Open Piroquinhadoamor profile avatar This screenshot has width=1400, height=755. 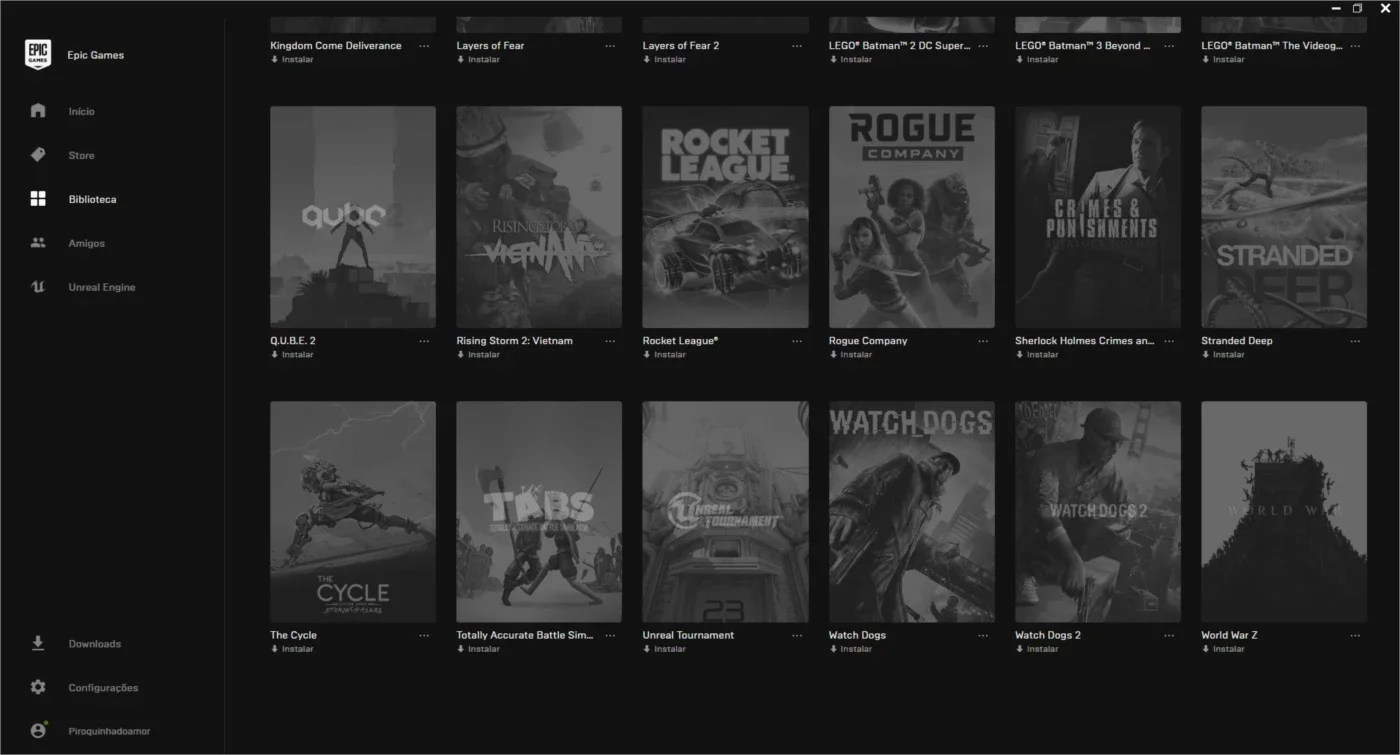(x=38, y=731)
